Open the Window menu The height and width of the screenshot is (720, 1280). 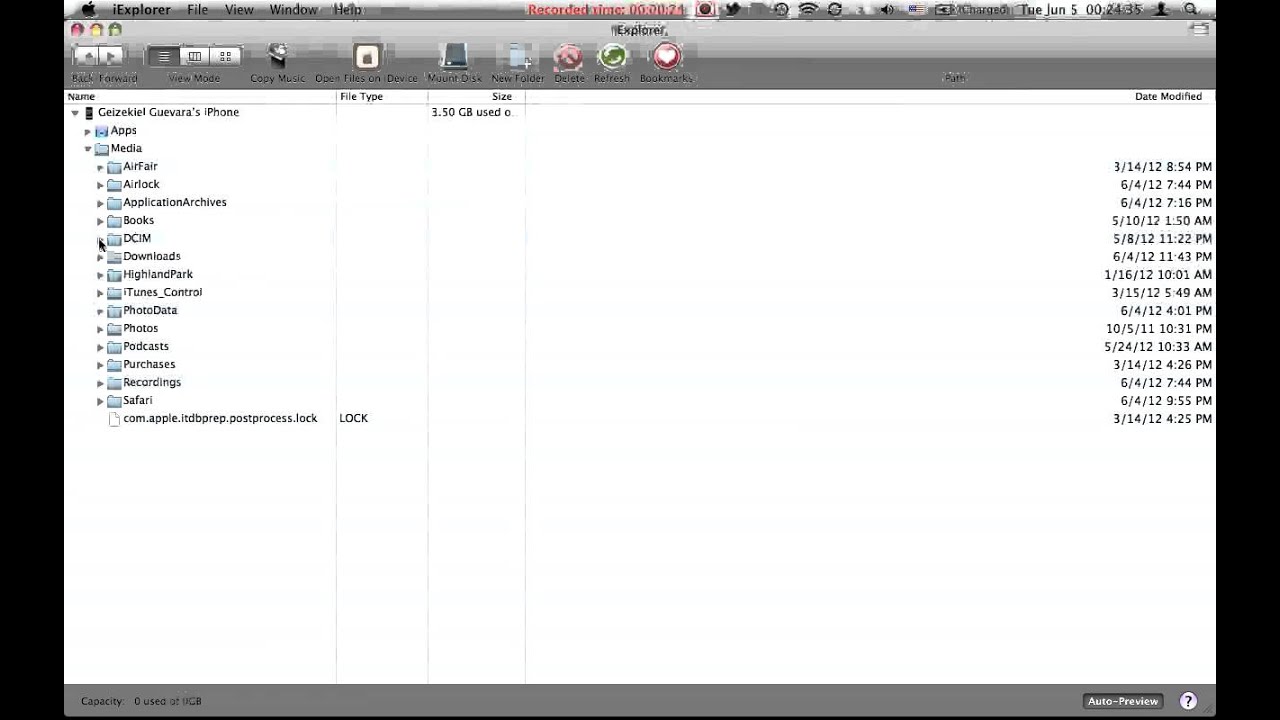(x=293, y=9)
